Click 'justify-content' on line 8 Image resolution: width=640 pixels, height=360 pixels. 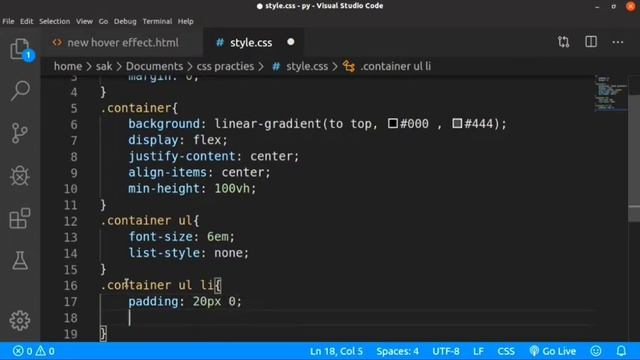pyautogui.click(x=182, y=156)
